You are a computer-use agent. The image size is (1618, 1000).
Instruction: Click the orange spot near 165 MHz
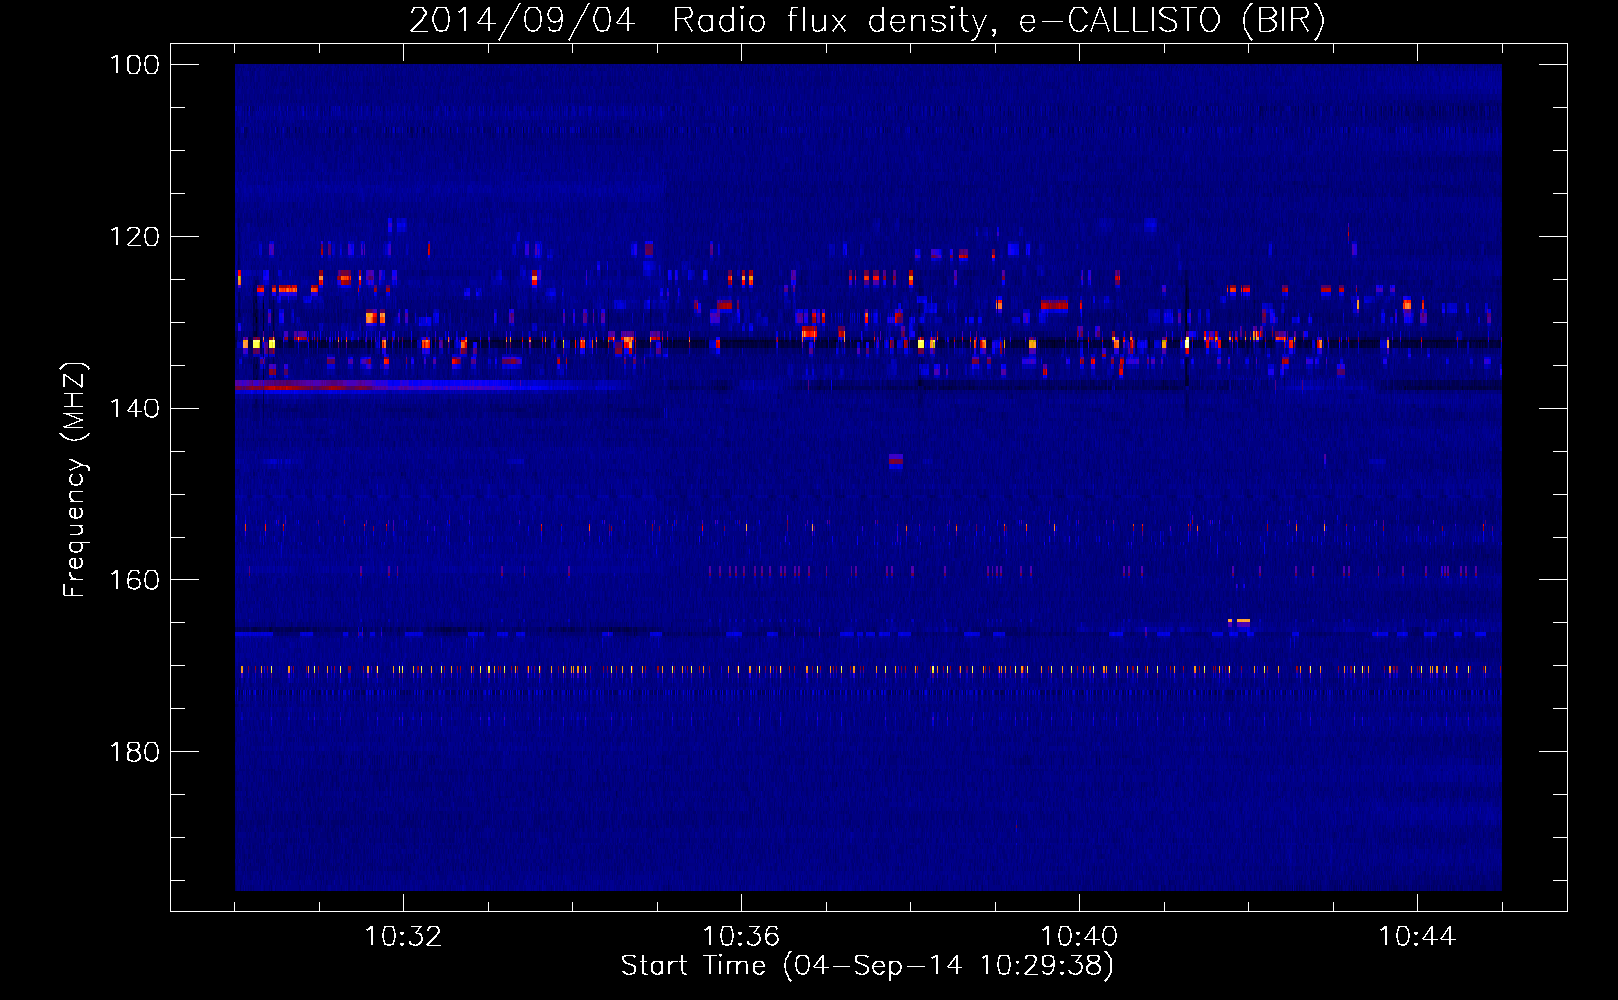(1239, 621)
